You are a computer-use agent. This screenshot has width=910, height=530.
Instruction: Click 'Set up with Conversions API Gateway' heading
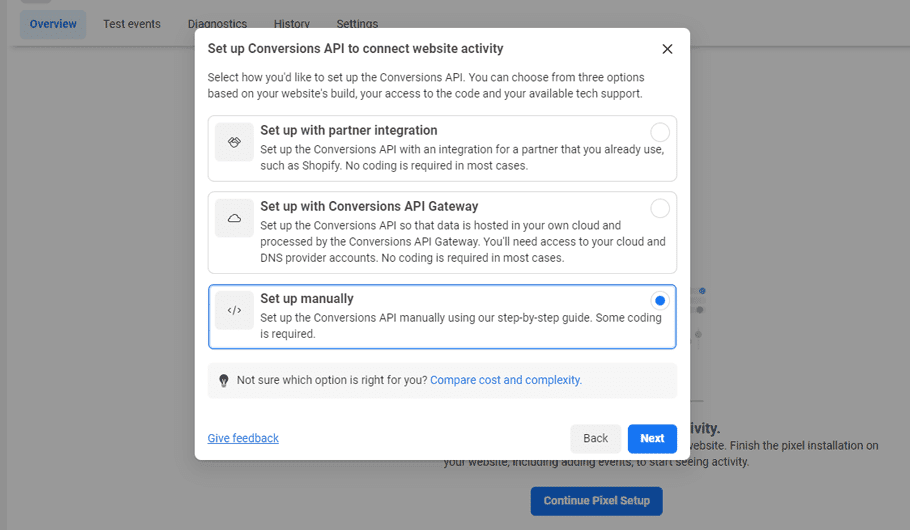(369, 206)
